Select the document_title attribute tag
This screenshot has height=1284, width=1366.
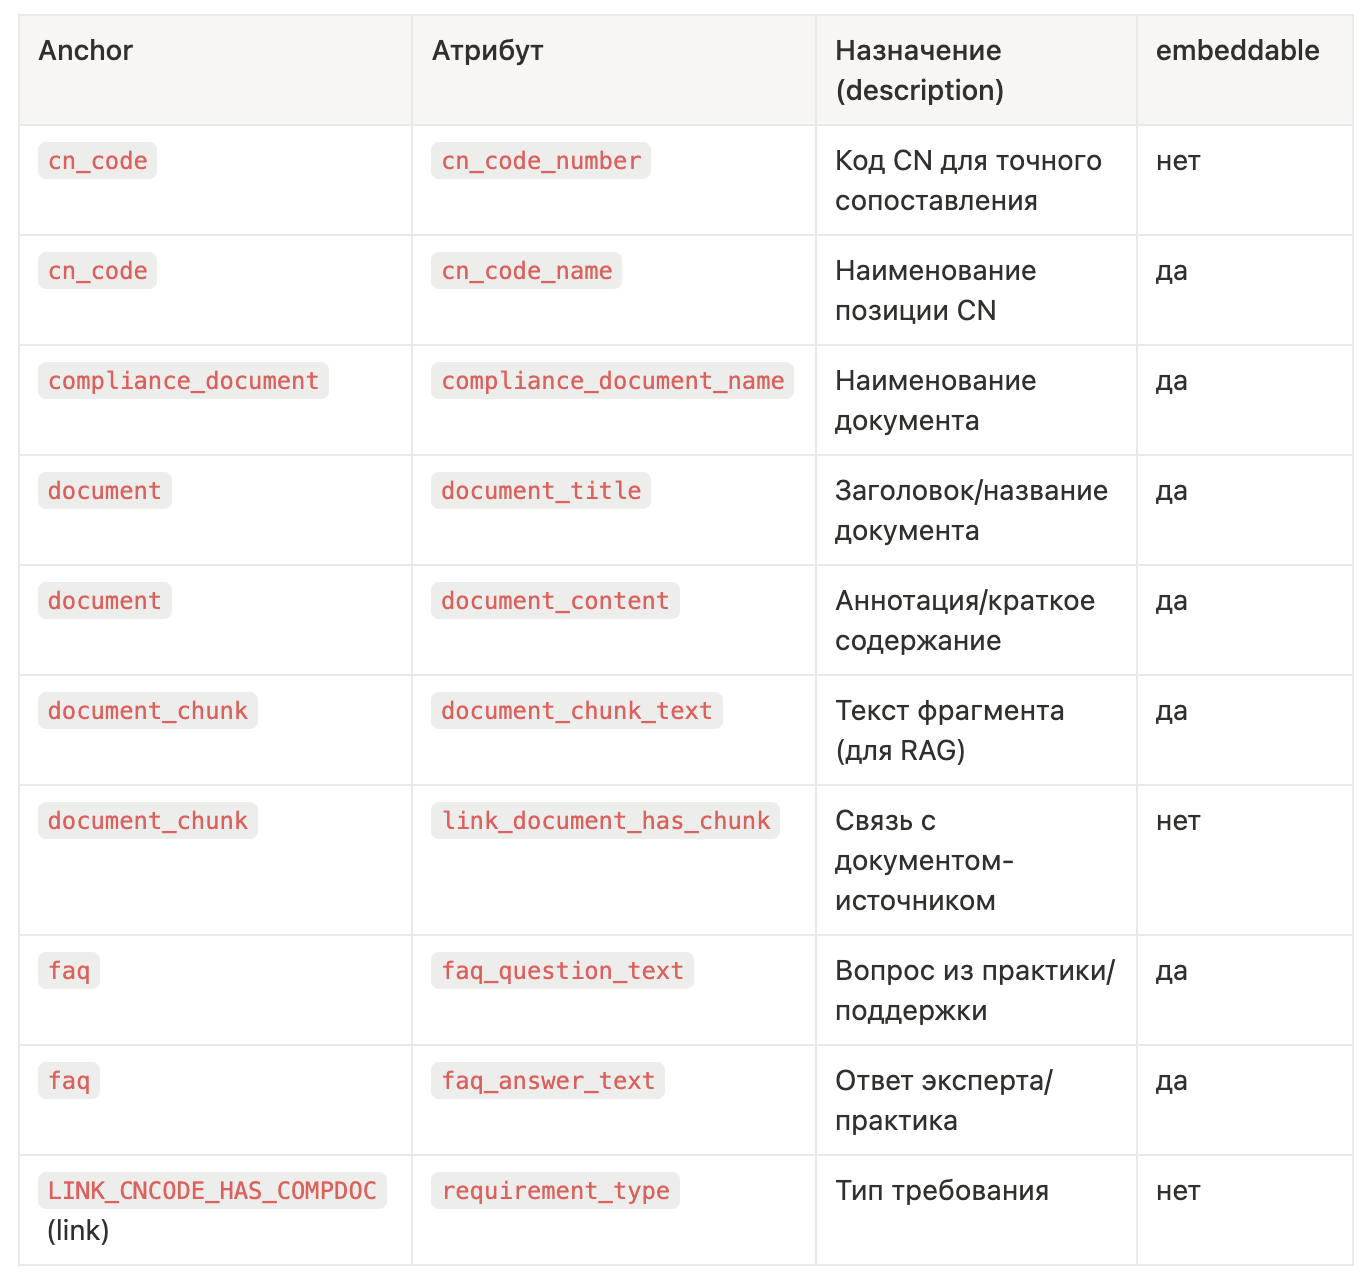541,491
